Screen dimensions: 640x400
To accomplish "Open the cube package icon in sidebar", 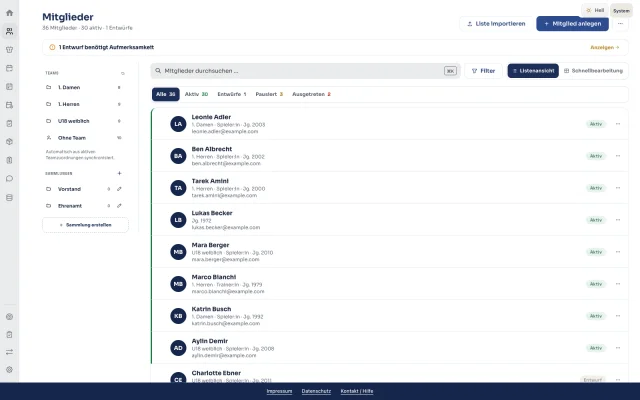I will [x=9, y=142].
